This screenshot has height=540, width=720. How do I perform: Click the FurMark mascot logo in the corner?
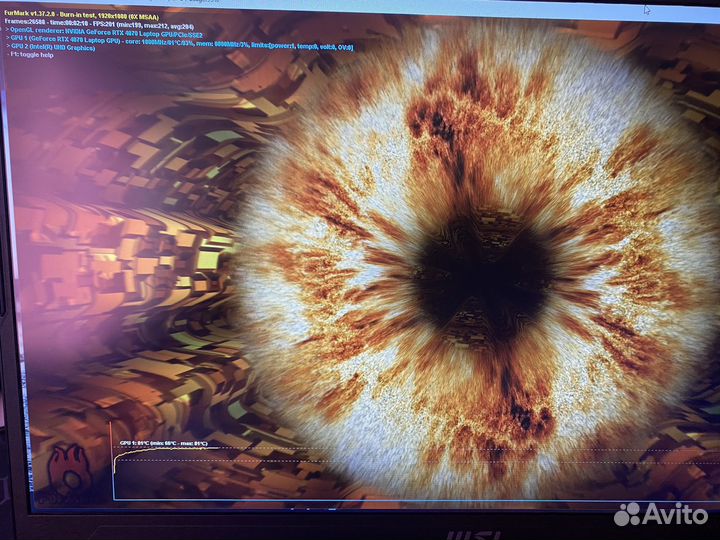[x=67, y=470]
